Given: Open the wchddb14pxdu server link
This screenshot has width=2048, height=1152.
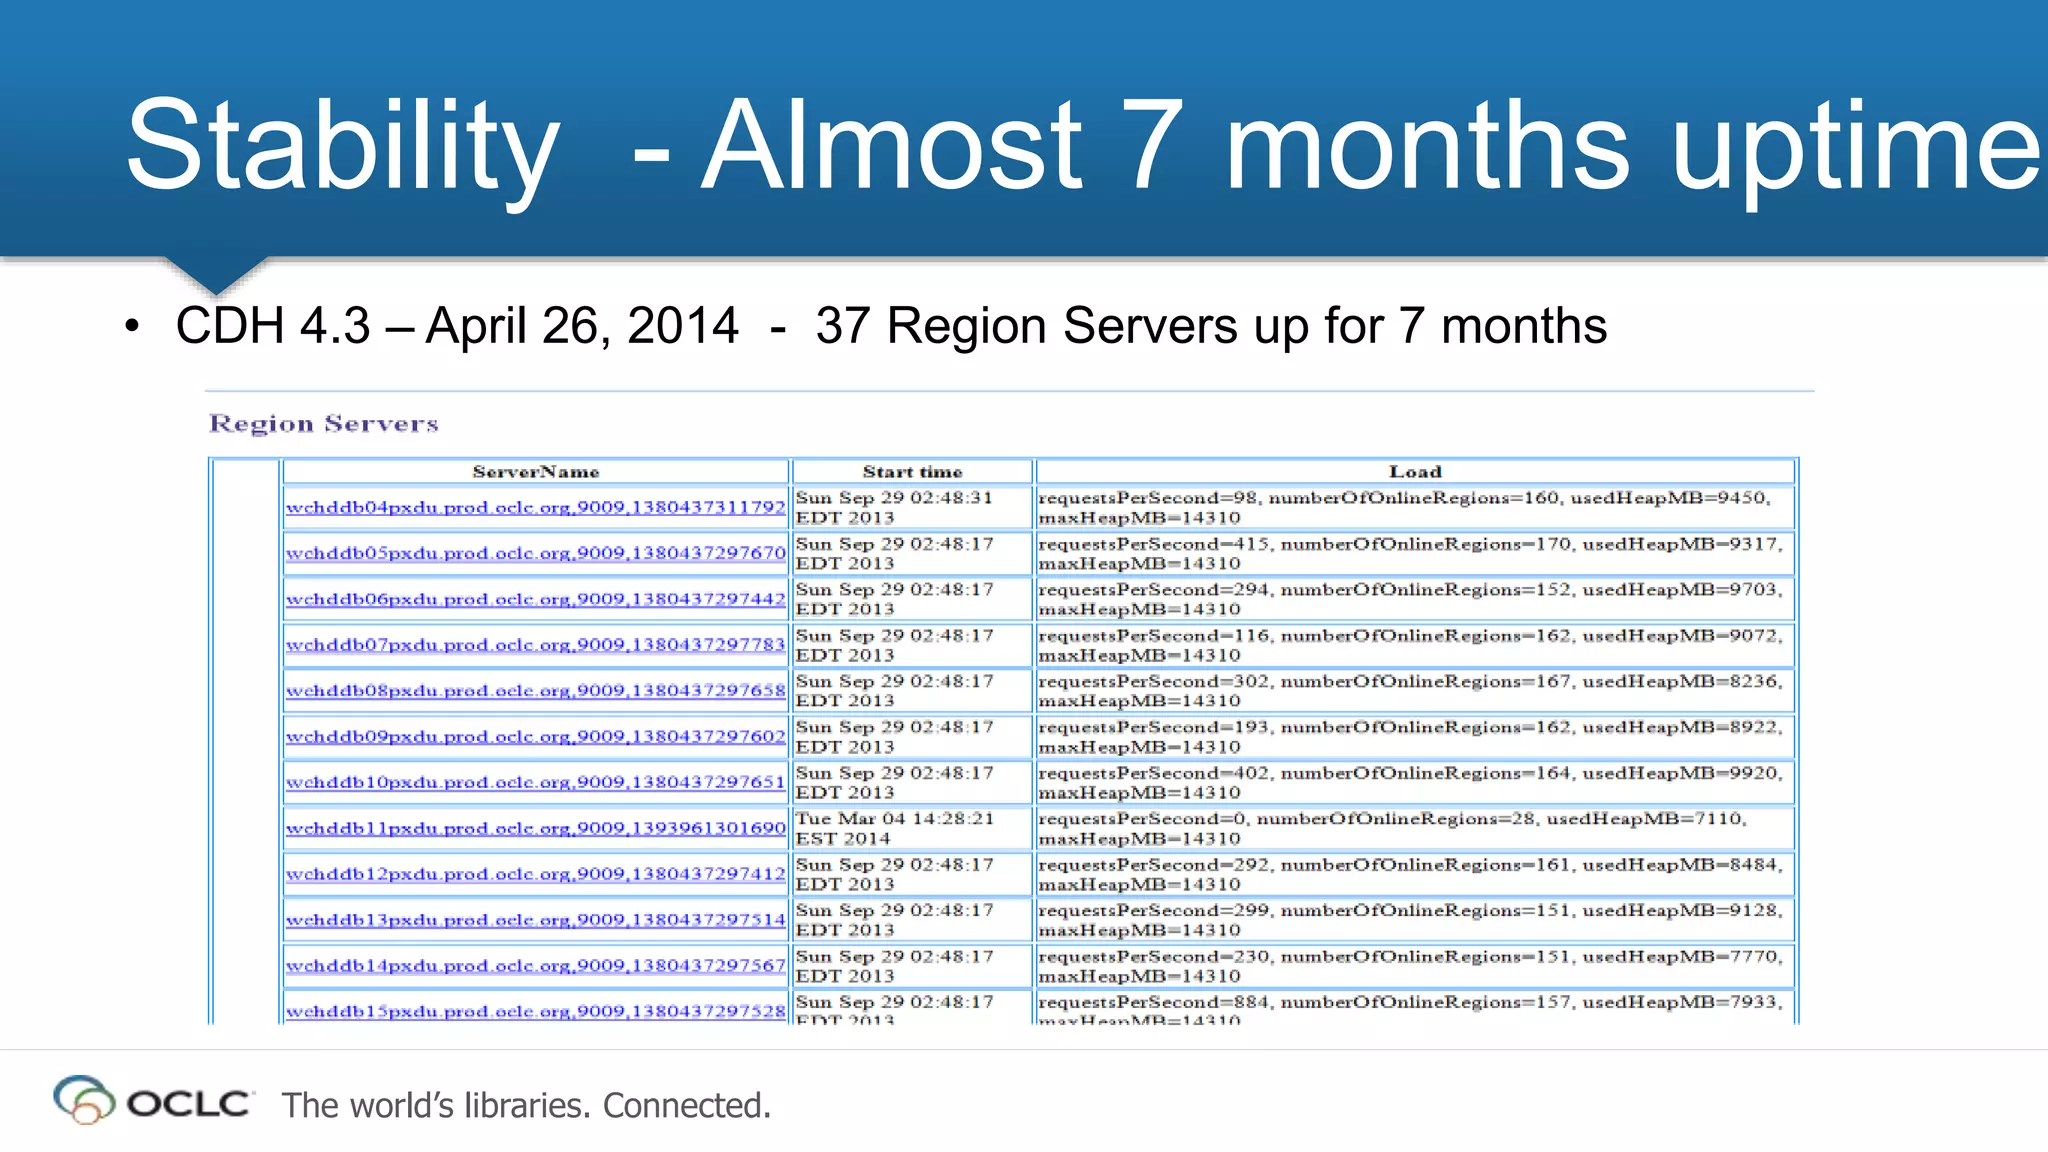Looking at the screenshot, I should (x=535, y=966).
